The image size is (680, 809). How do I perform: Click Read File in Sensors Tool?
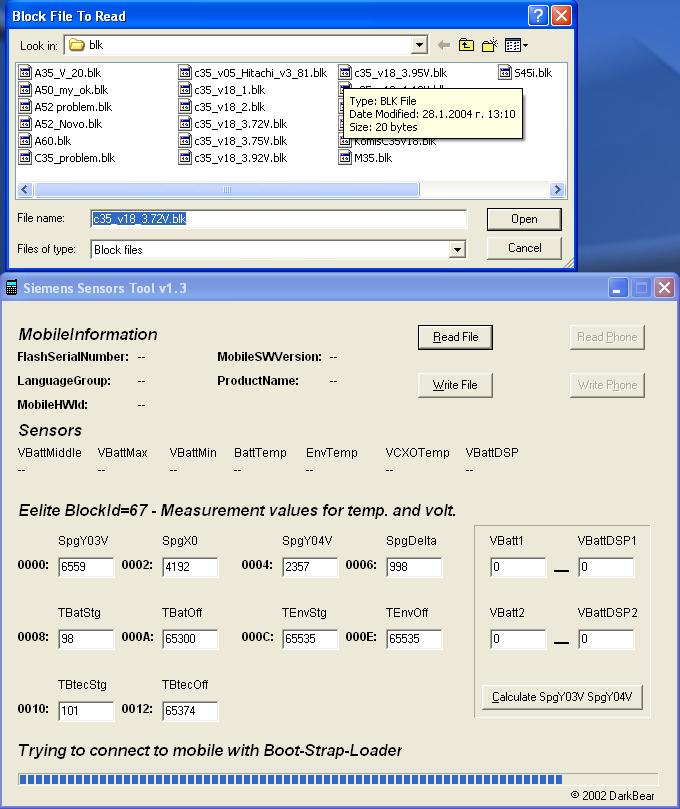point(455,337)
